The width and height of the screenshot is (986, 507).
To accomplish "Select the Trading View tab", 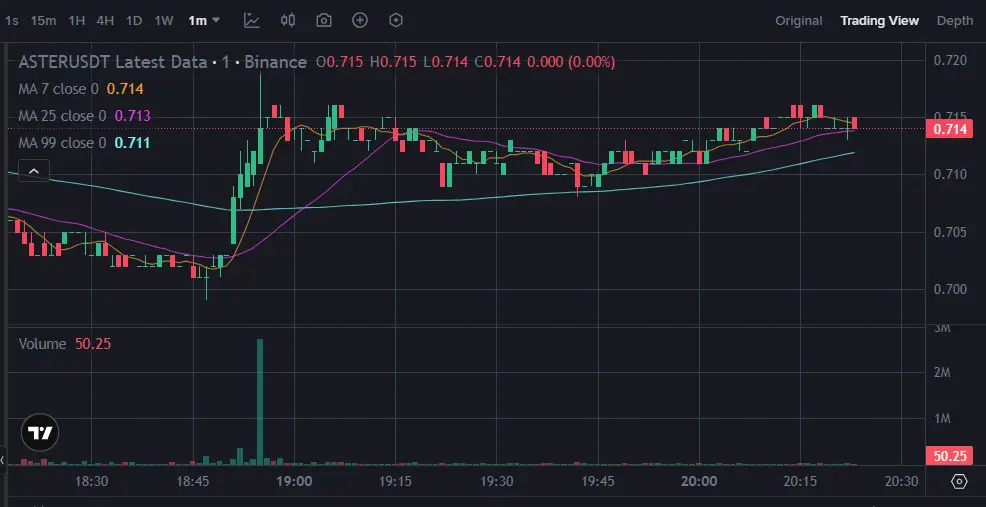I will [879, 21].
